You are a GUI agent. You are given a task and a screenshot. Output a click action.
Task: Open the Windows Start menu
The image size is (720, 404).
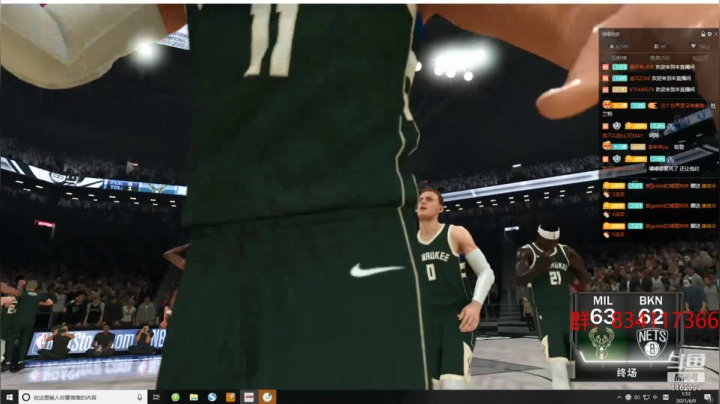(x=9, y=397)
